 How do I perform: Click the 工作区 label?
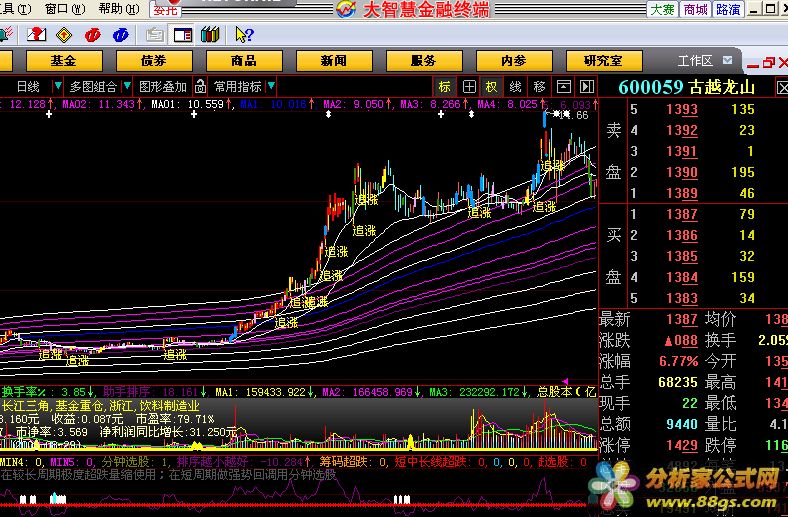pos(695,61)
